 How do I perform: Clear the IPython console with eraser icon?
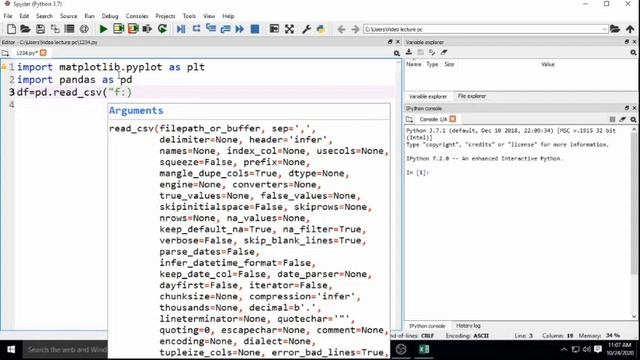[x=622, y=119]
